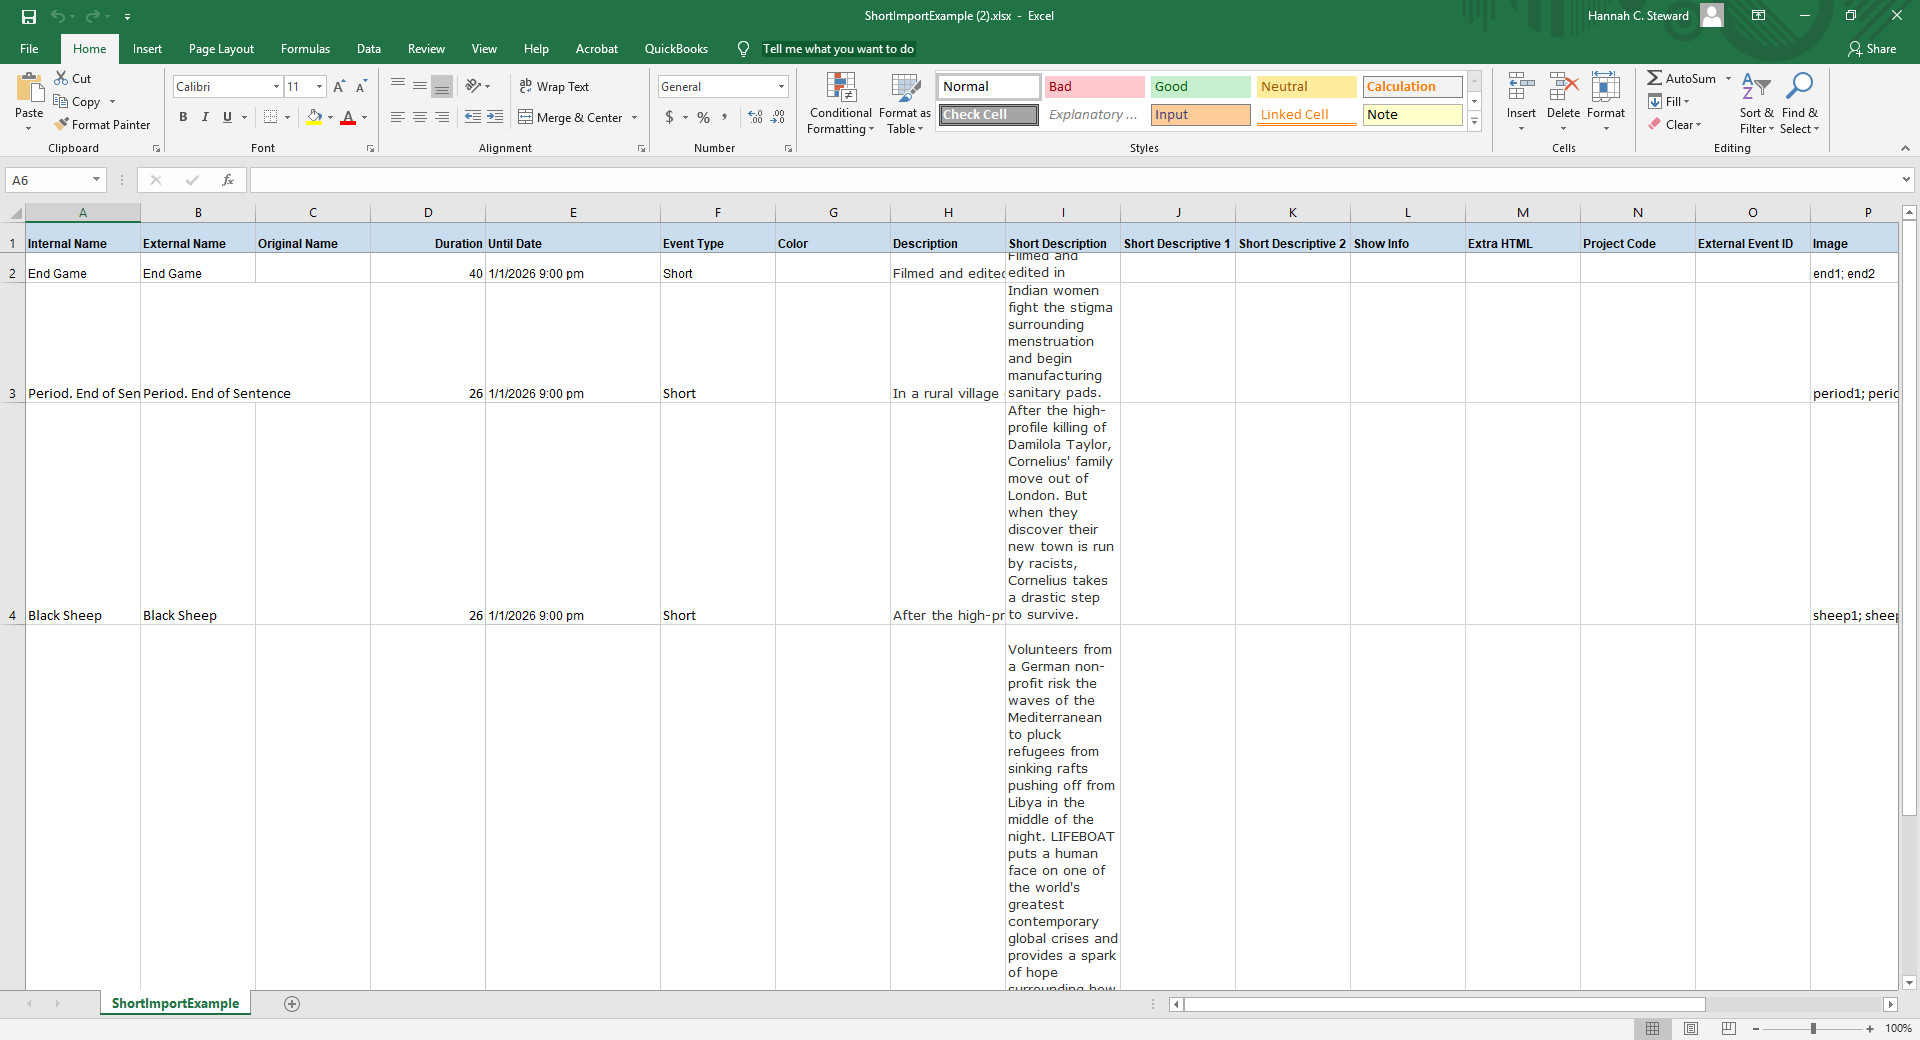Click Find & Select button
The height and width of the screenshot is (1040, 1920).
tap(1799, 103)
